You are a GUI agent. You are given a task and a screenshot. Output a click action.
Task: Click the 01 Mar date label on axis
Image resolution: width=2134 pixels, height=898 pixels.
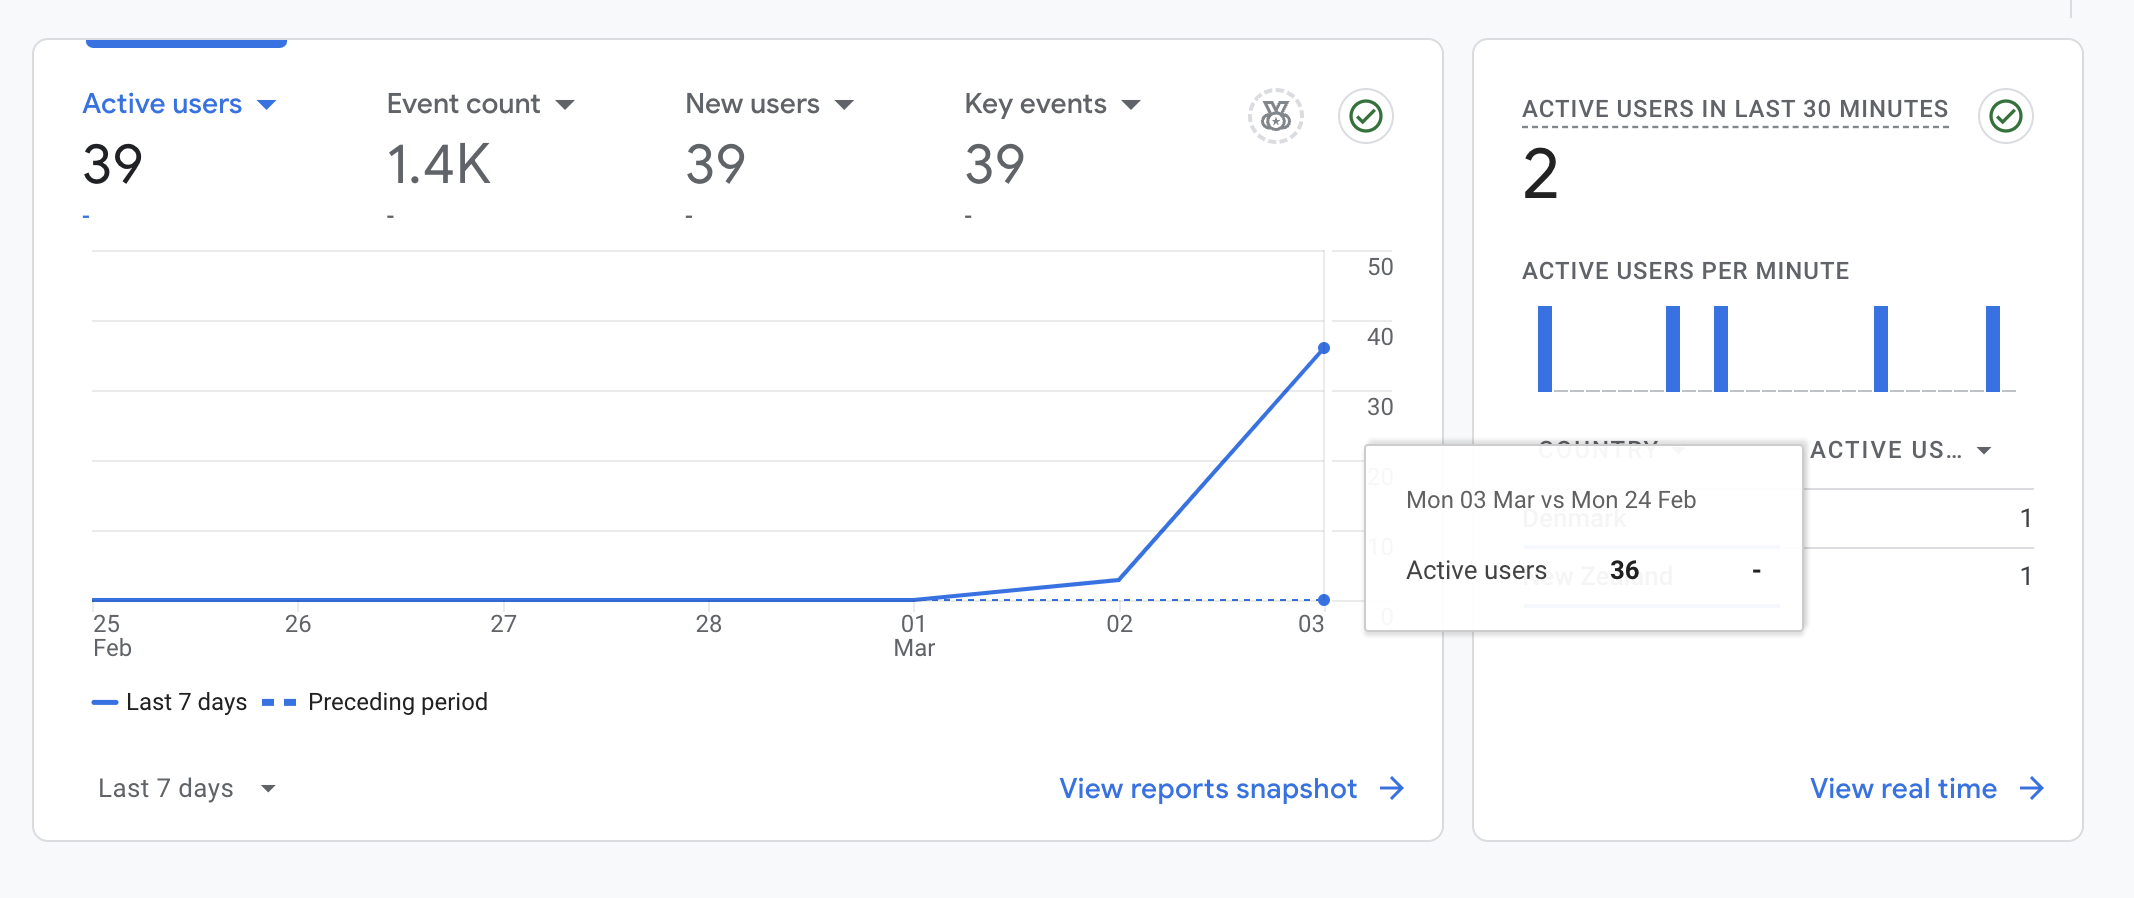tap(914, 636)
